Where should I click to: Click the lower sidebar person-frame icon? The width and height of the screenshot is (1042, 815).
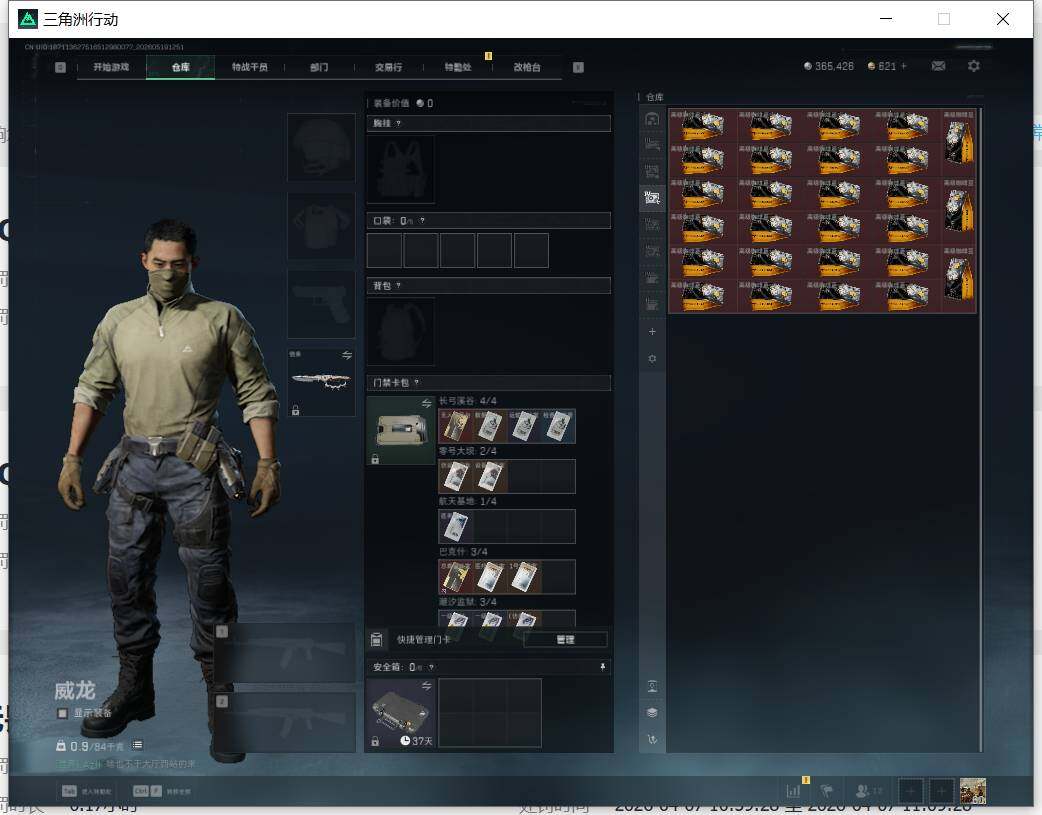(x=652, y=686)
